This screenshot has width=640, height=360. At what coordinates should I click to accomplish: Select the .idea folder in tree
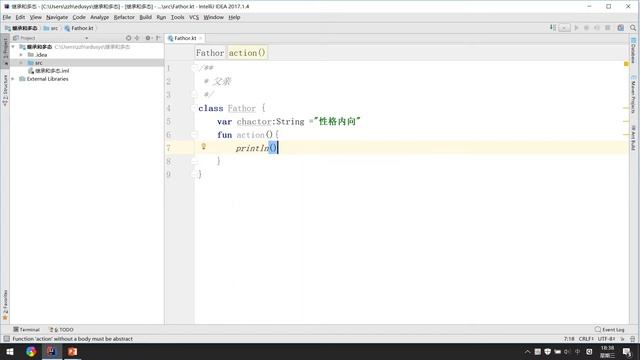pyautogui.click(x=38, y=55)
